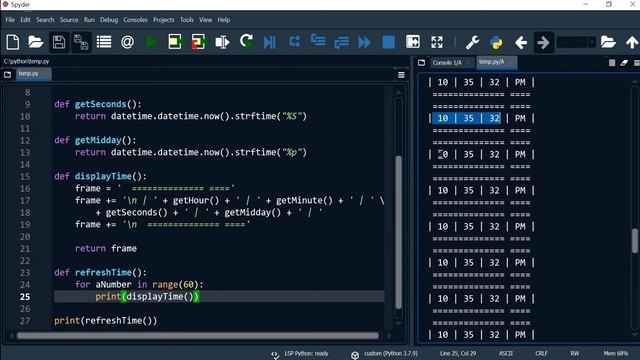Open the editor pane options menu
The image size is (640, 360).
pos(401,75)
